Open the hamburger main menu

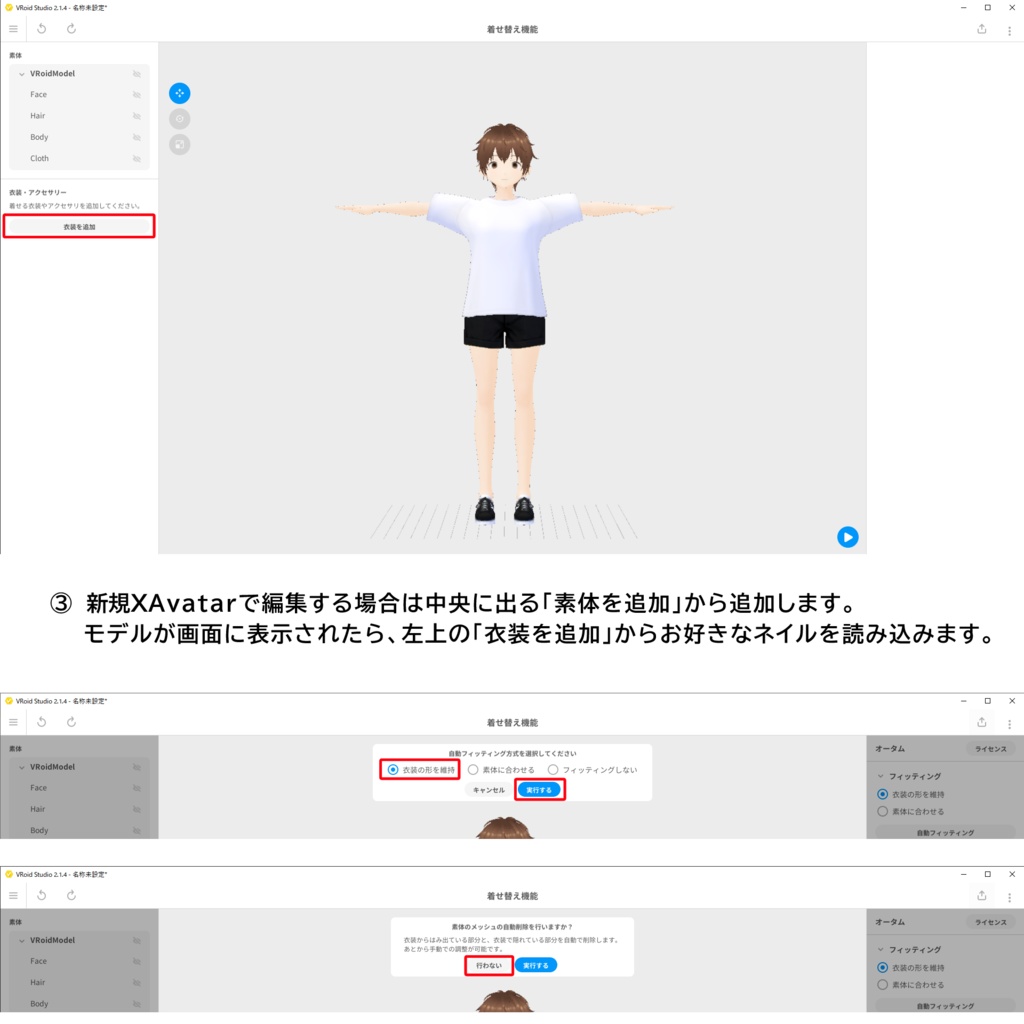(13, 28)
